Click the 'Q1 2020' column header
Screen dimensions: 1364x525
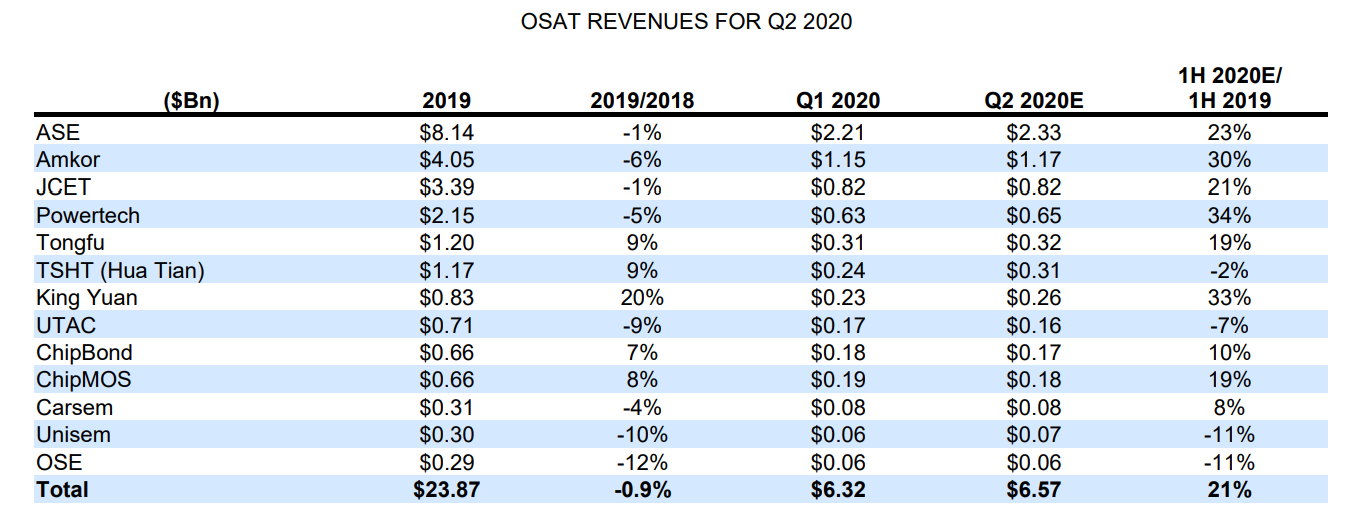[x=838, y=100]
